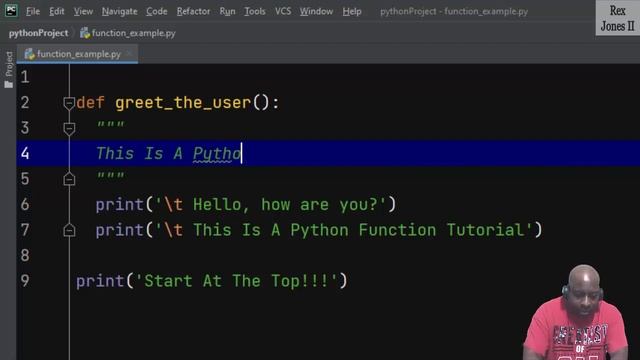Open the File menu

[x=33, y=11]
